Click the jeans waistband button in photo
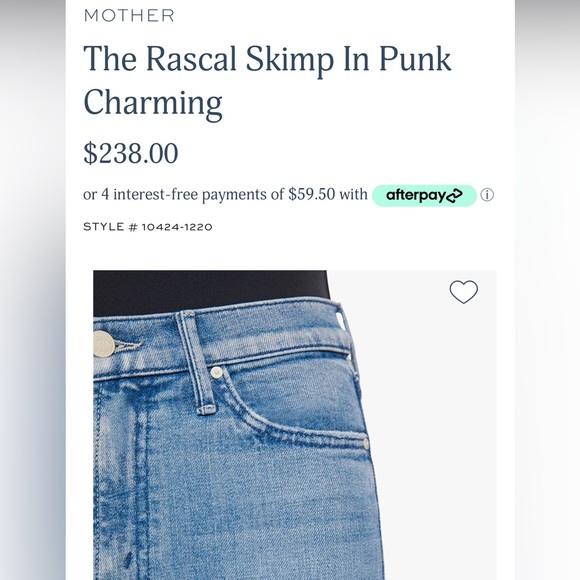580x580 pixels. 103,344
